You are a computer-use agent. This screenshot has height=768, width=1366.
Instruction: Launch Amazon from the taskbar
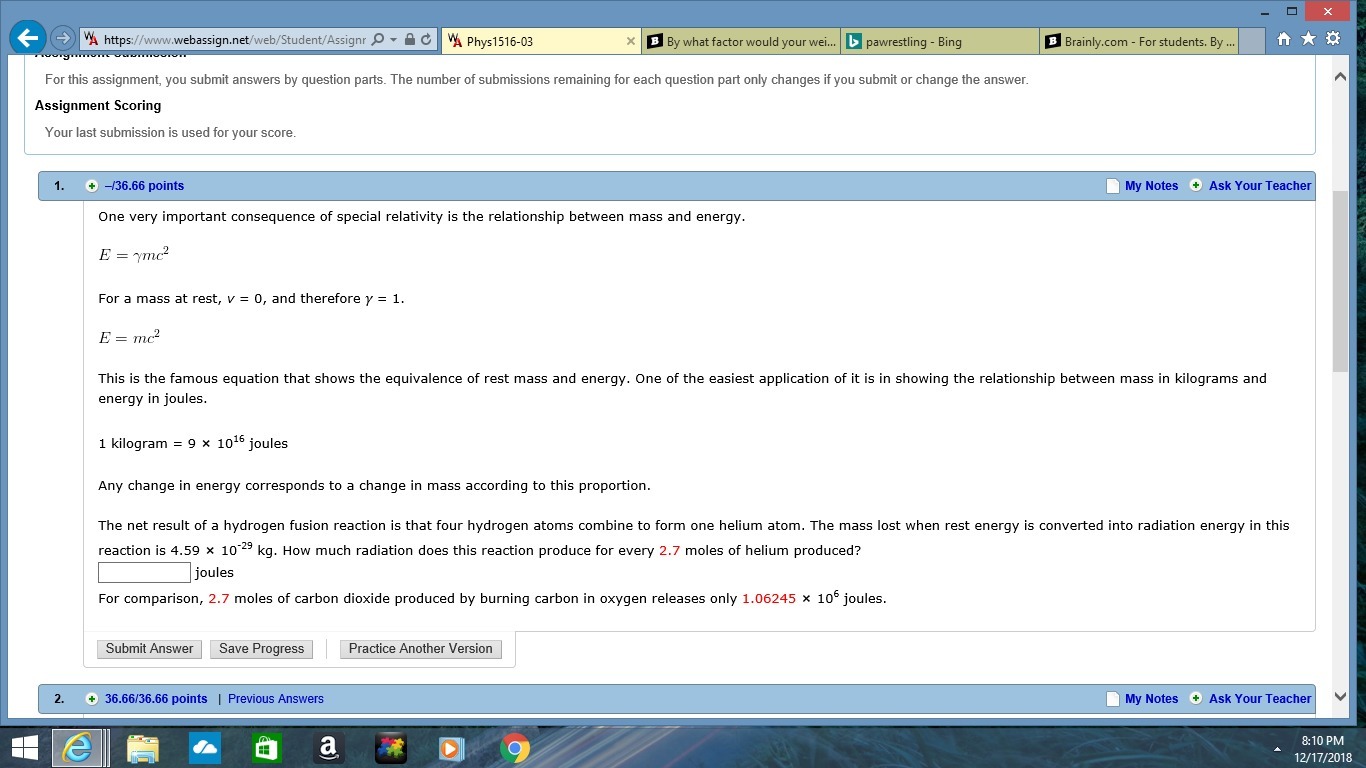click(x=329, y=748)
